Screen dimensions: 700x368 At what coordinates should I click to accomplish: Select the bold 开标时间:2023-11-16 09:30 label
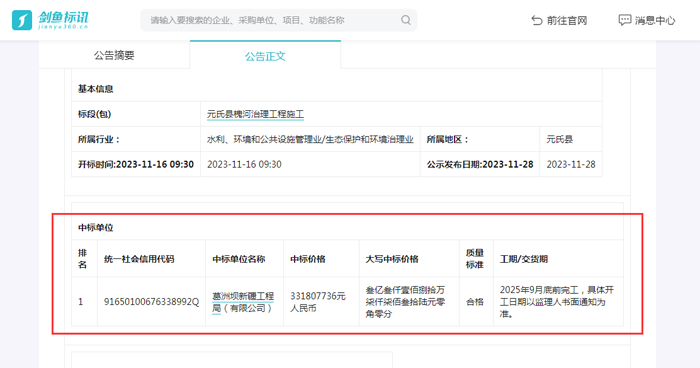[x=136, y=164]
